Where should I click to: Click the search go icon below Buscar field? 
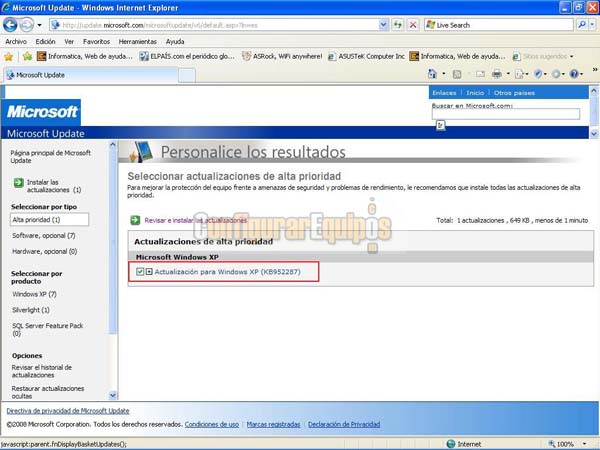click(440, 125)
